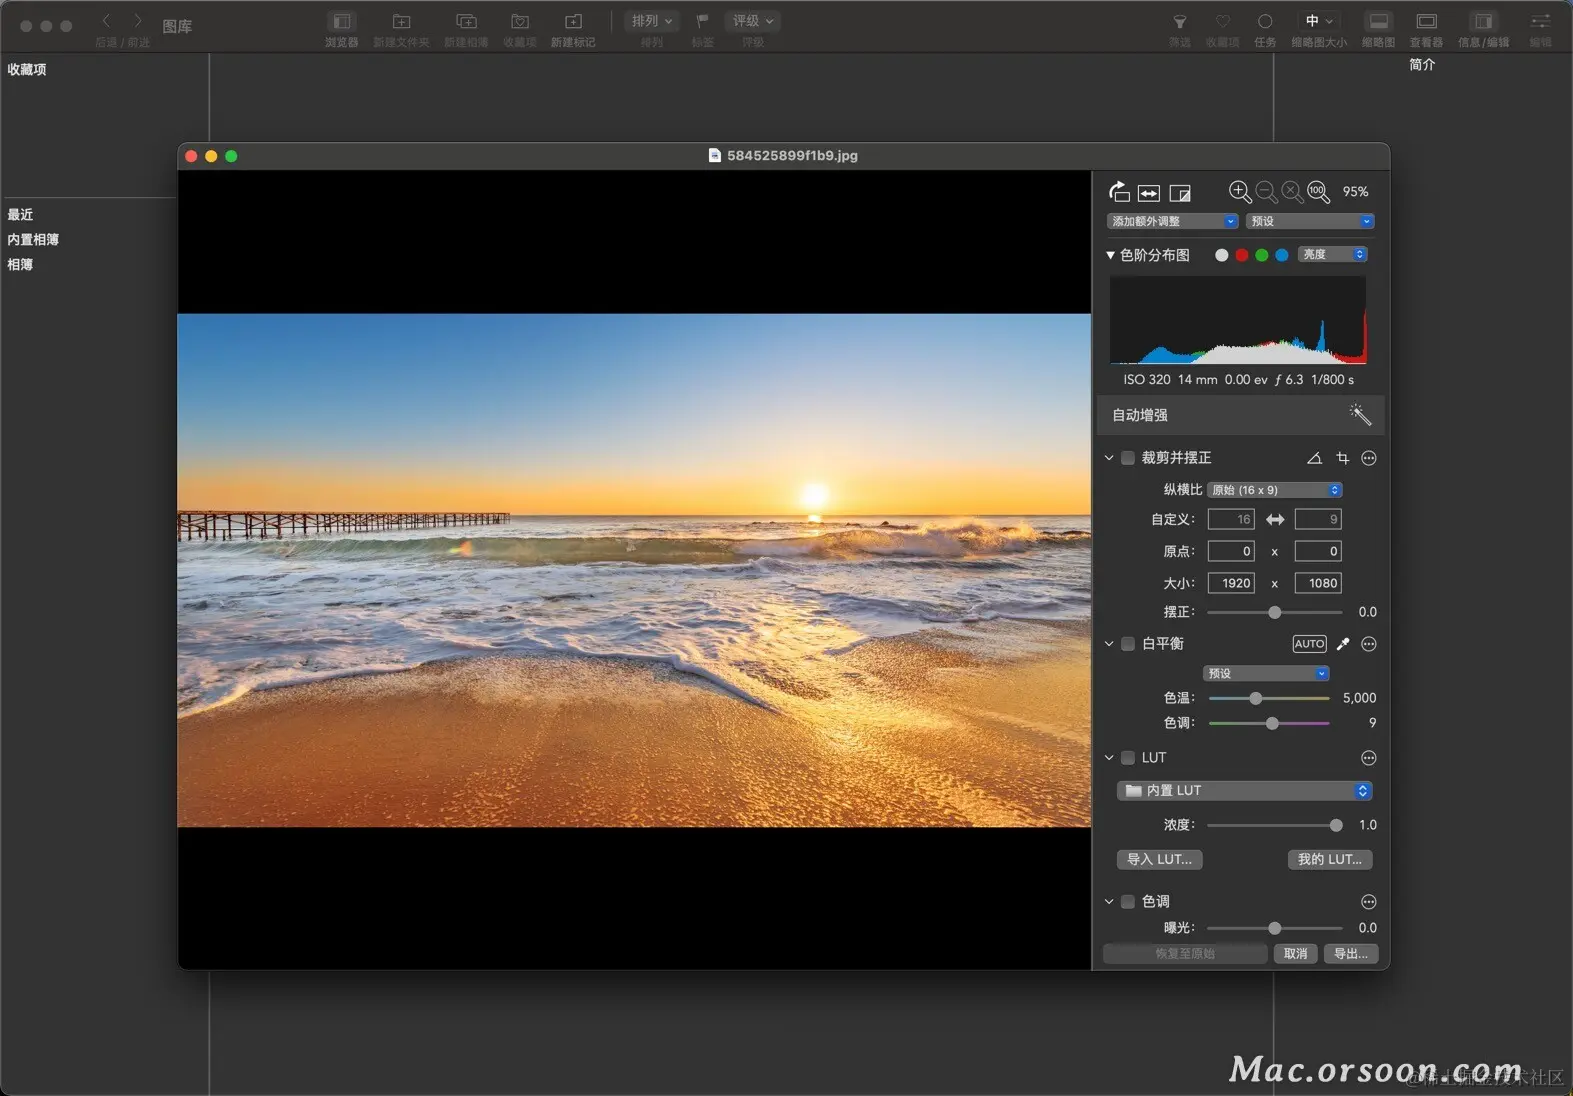Select 内置相簿 in the sidebar
This screenshot has width=1573, height=1096.
tap(33, 240)
